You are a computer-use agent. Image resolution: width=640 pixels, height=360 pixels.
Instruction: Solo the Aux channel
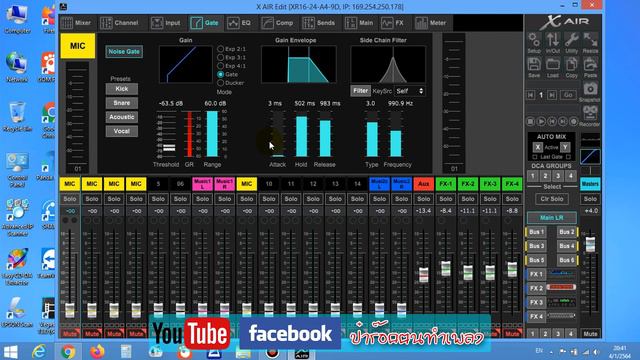pos(424,199)
